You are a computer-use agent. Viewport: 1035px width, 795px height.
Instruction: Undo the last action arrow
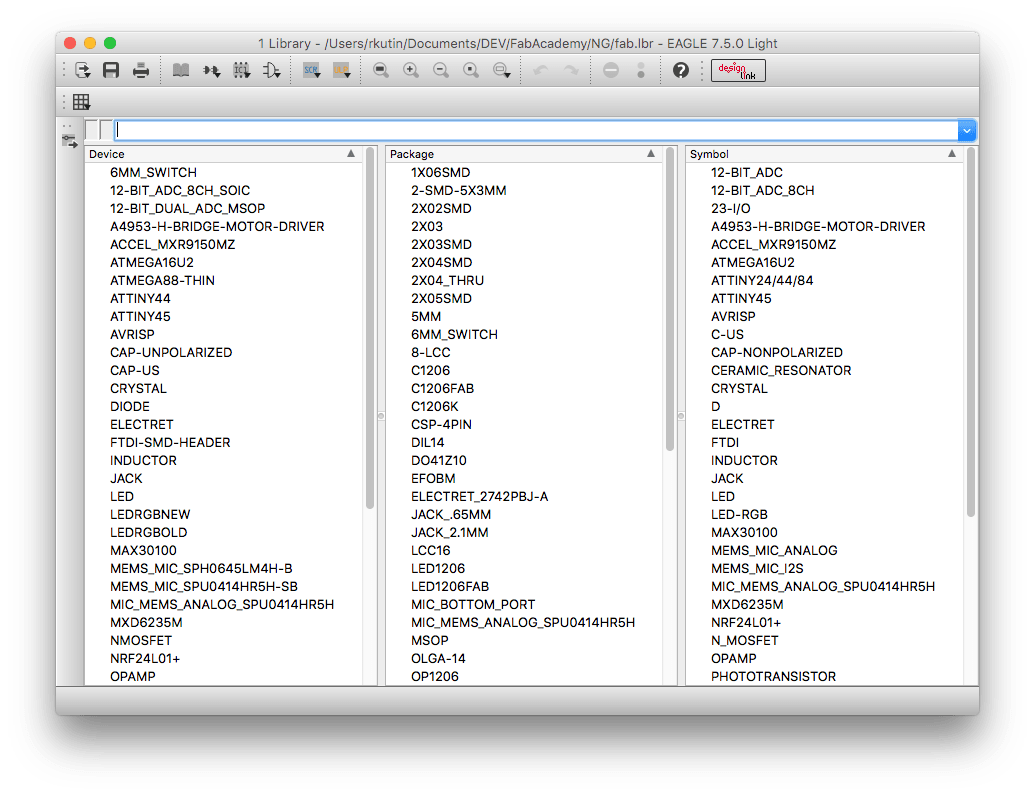(x=541, y=70)
